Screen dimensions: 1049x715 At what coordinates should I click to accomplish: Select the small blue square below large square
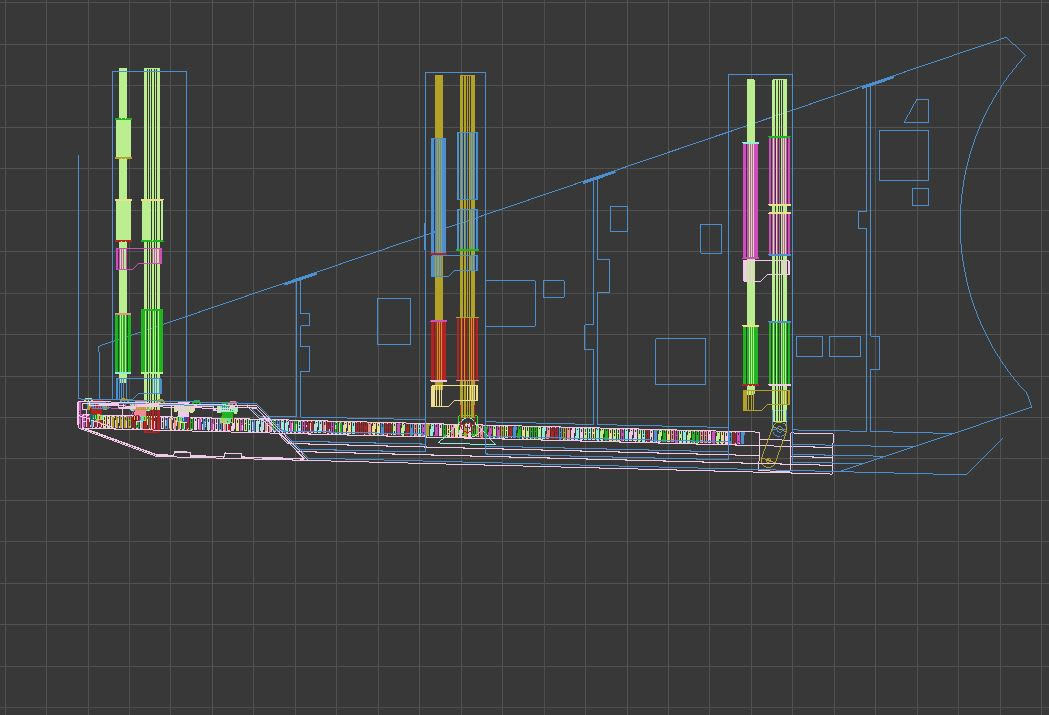pos(920,197)
